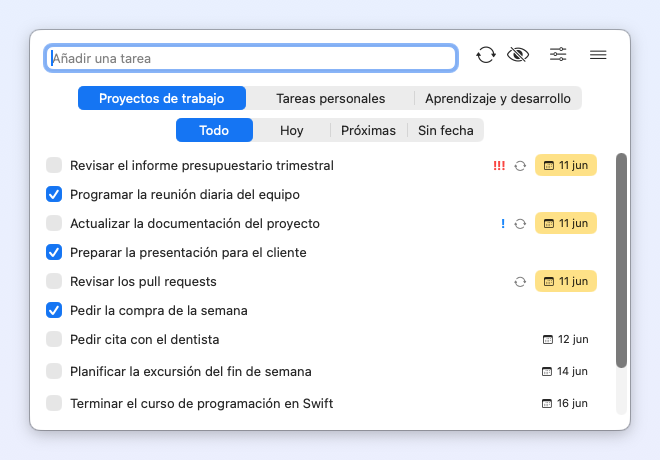Select 'Revisar el informe presupuestario trimestral' task text
The height and width of the screenshot is (460, 660).
202,165
